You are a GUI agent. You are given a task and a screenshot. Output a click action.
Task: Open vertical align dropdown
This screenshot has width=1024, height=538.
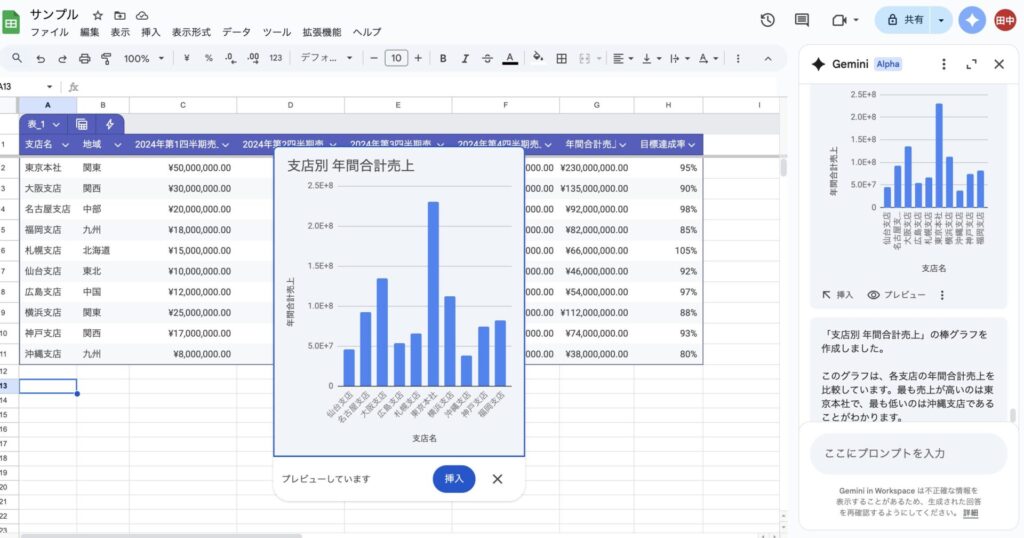[x=651, y=58]
